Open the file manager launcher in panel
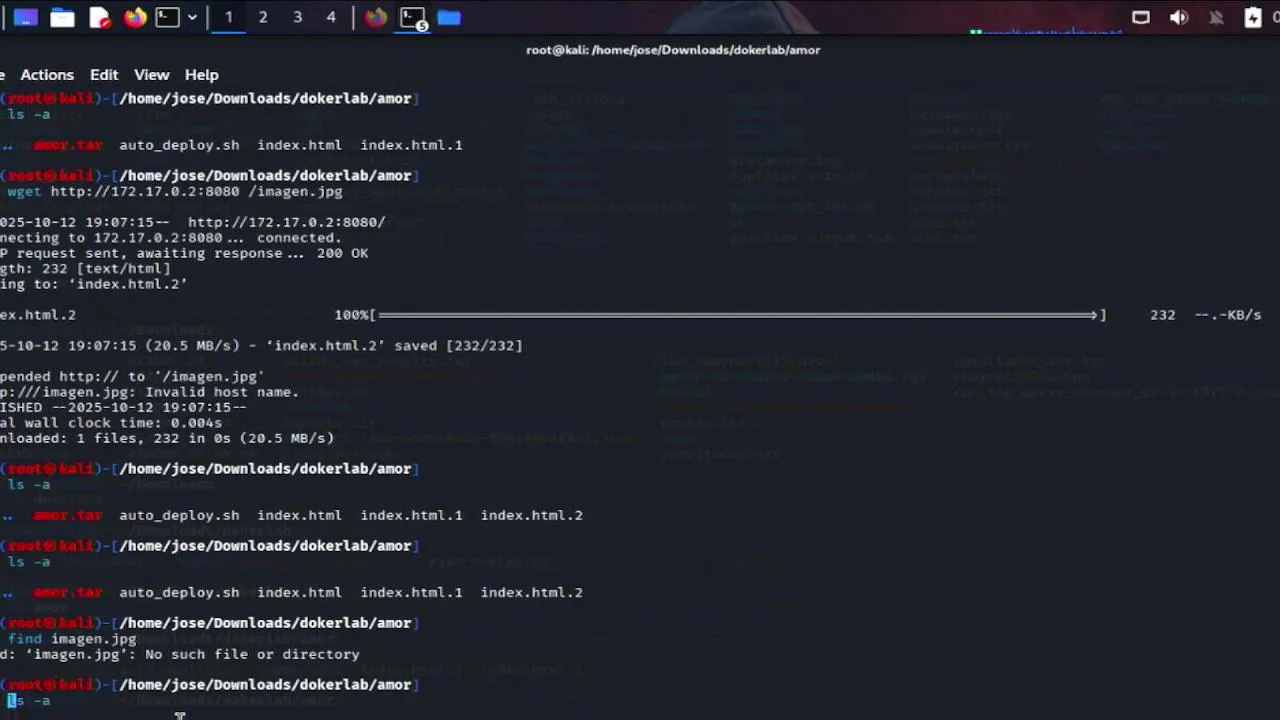The height and width of the screenshot is (720, 1280). [62, 17]
